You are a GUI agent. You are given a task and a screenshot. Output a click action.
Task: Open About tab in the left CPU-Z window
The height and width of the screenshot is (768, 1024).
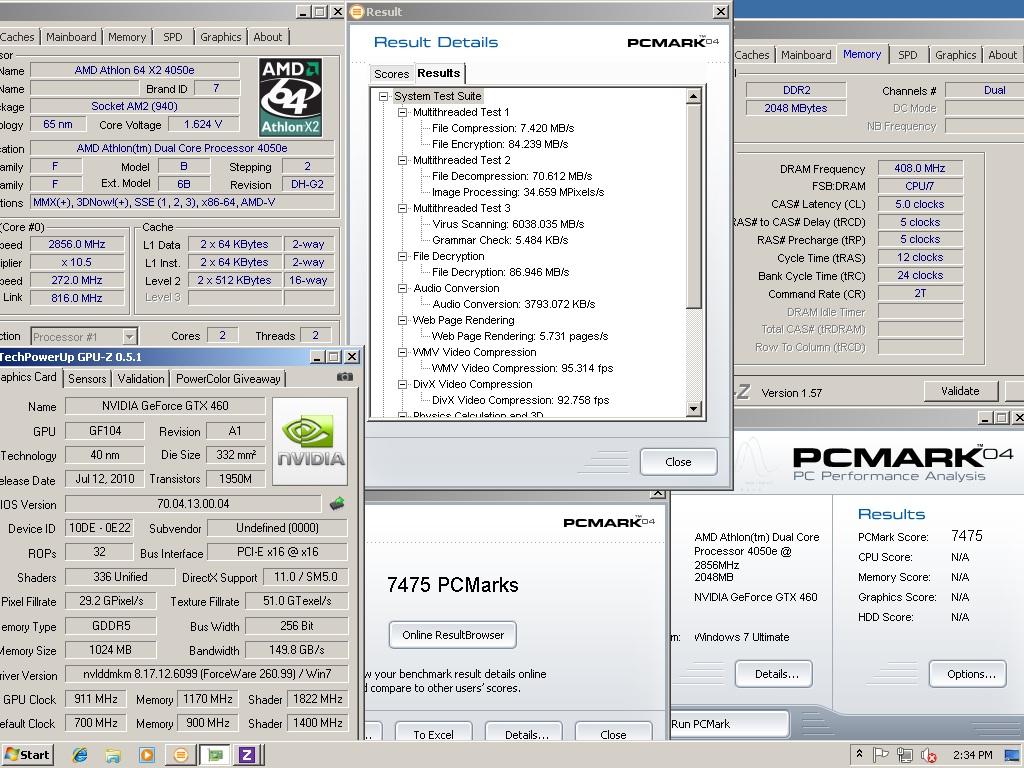coord(268,37)
